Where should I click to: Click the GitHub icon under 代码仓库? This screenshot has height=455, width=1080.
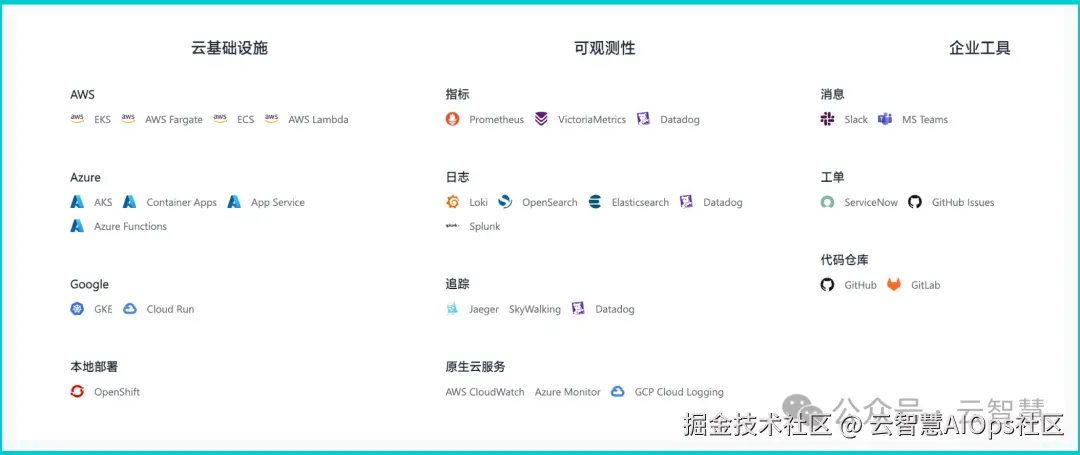click(827, 284)
